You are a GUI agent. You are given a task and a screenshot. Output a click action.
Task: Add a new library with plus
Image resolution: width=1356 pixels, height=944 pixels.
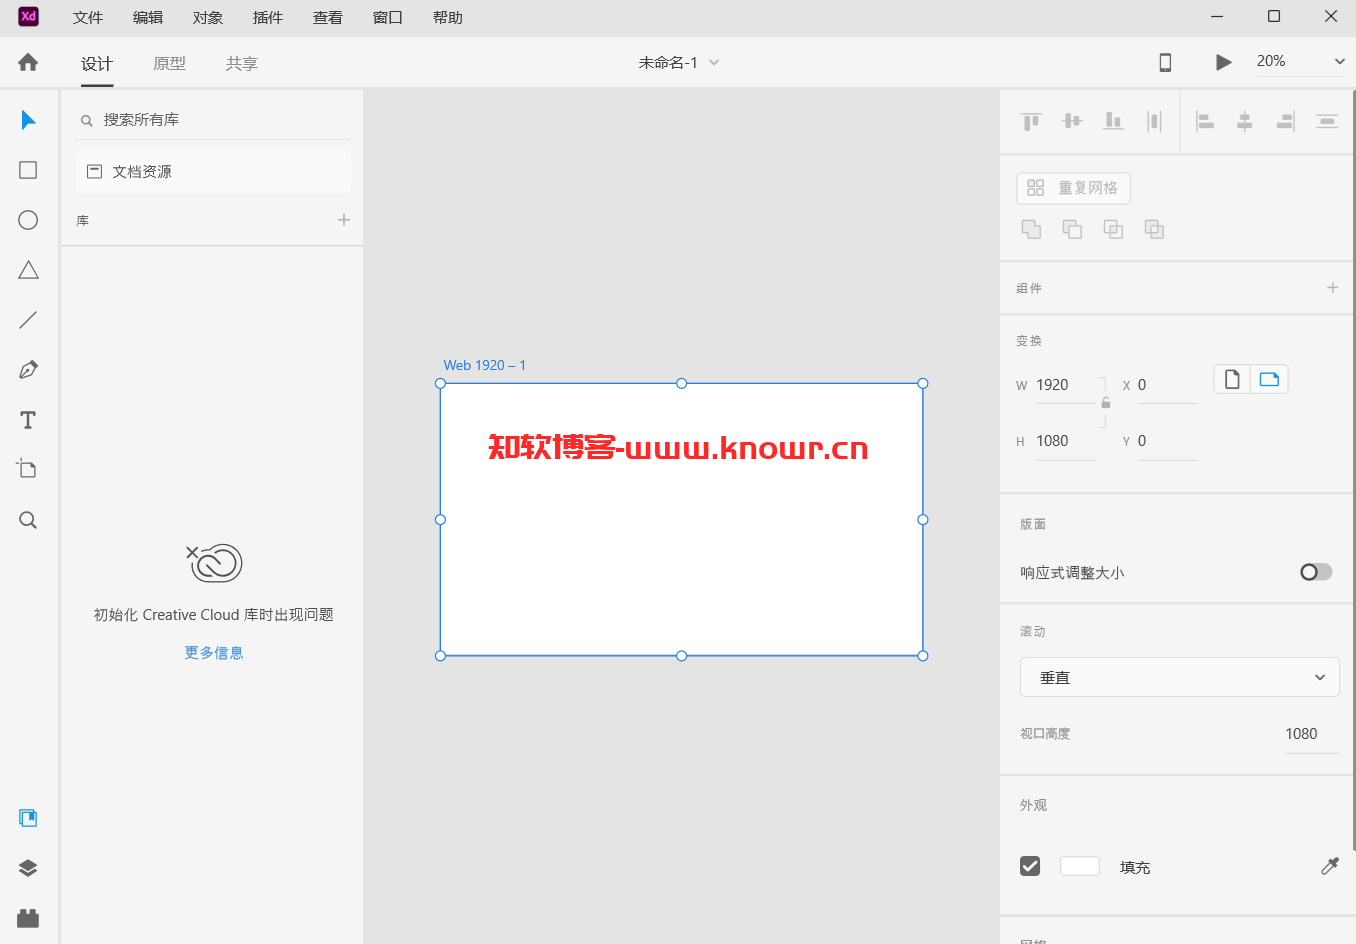coord(344,220)
